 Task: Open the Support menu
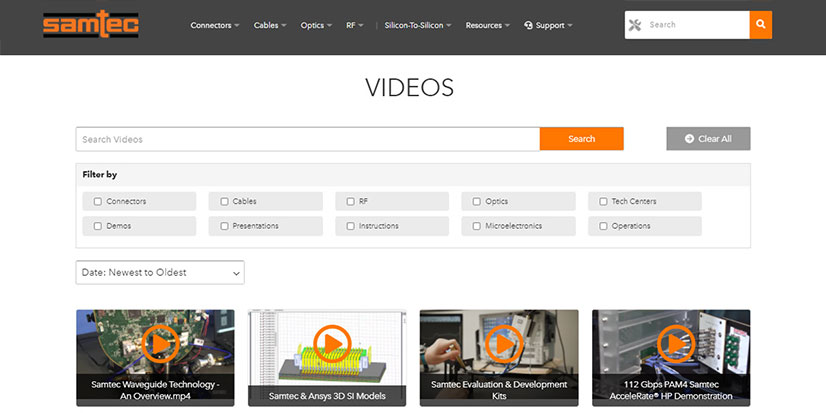pos(549,25)
